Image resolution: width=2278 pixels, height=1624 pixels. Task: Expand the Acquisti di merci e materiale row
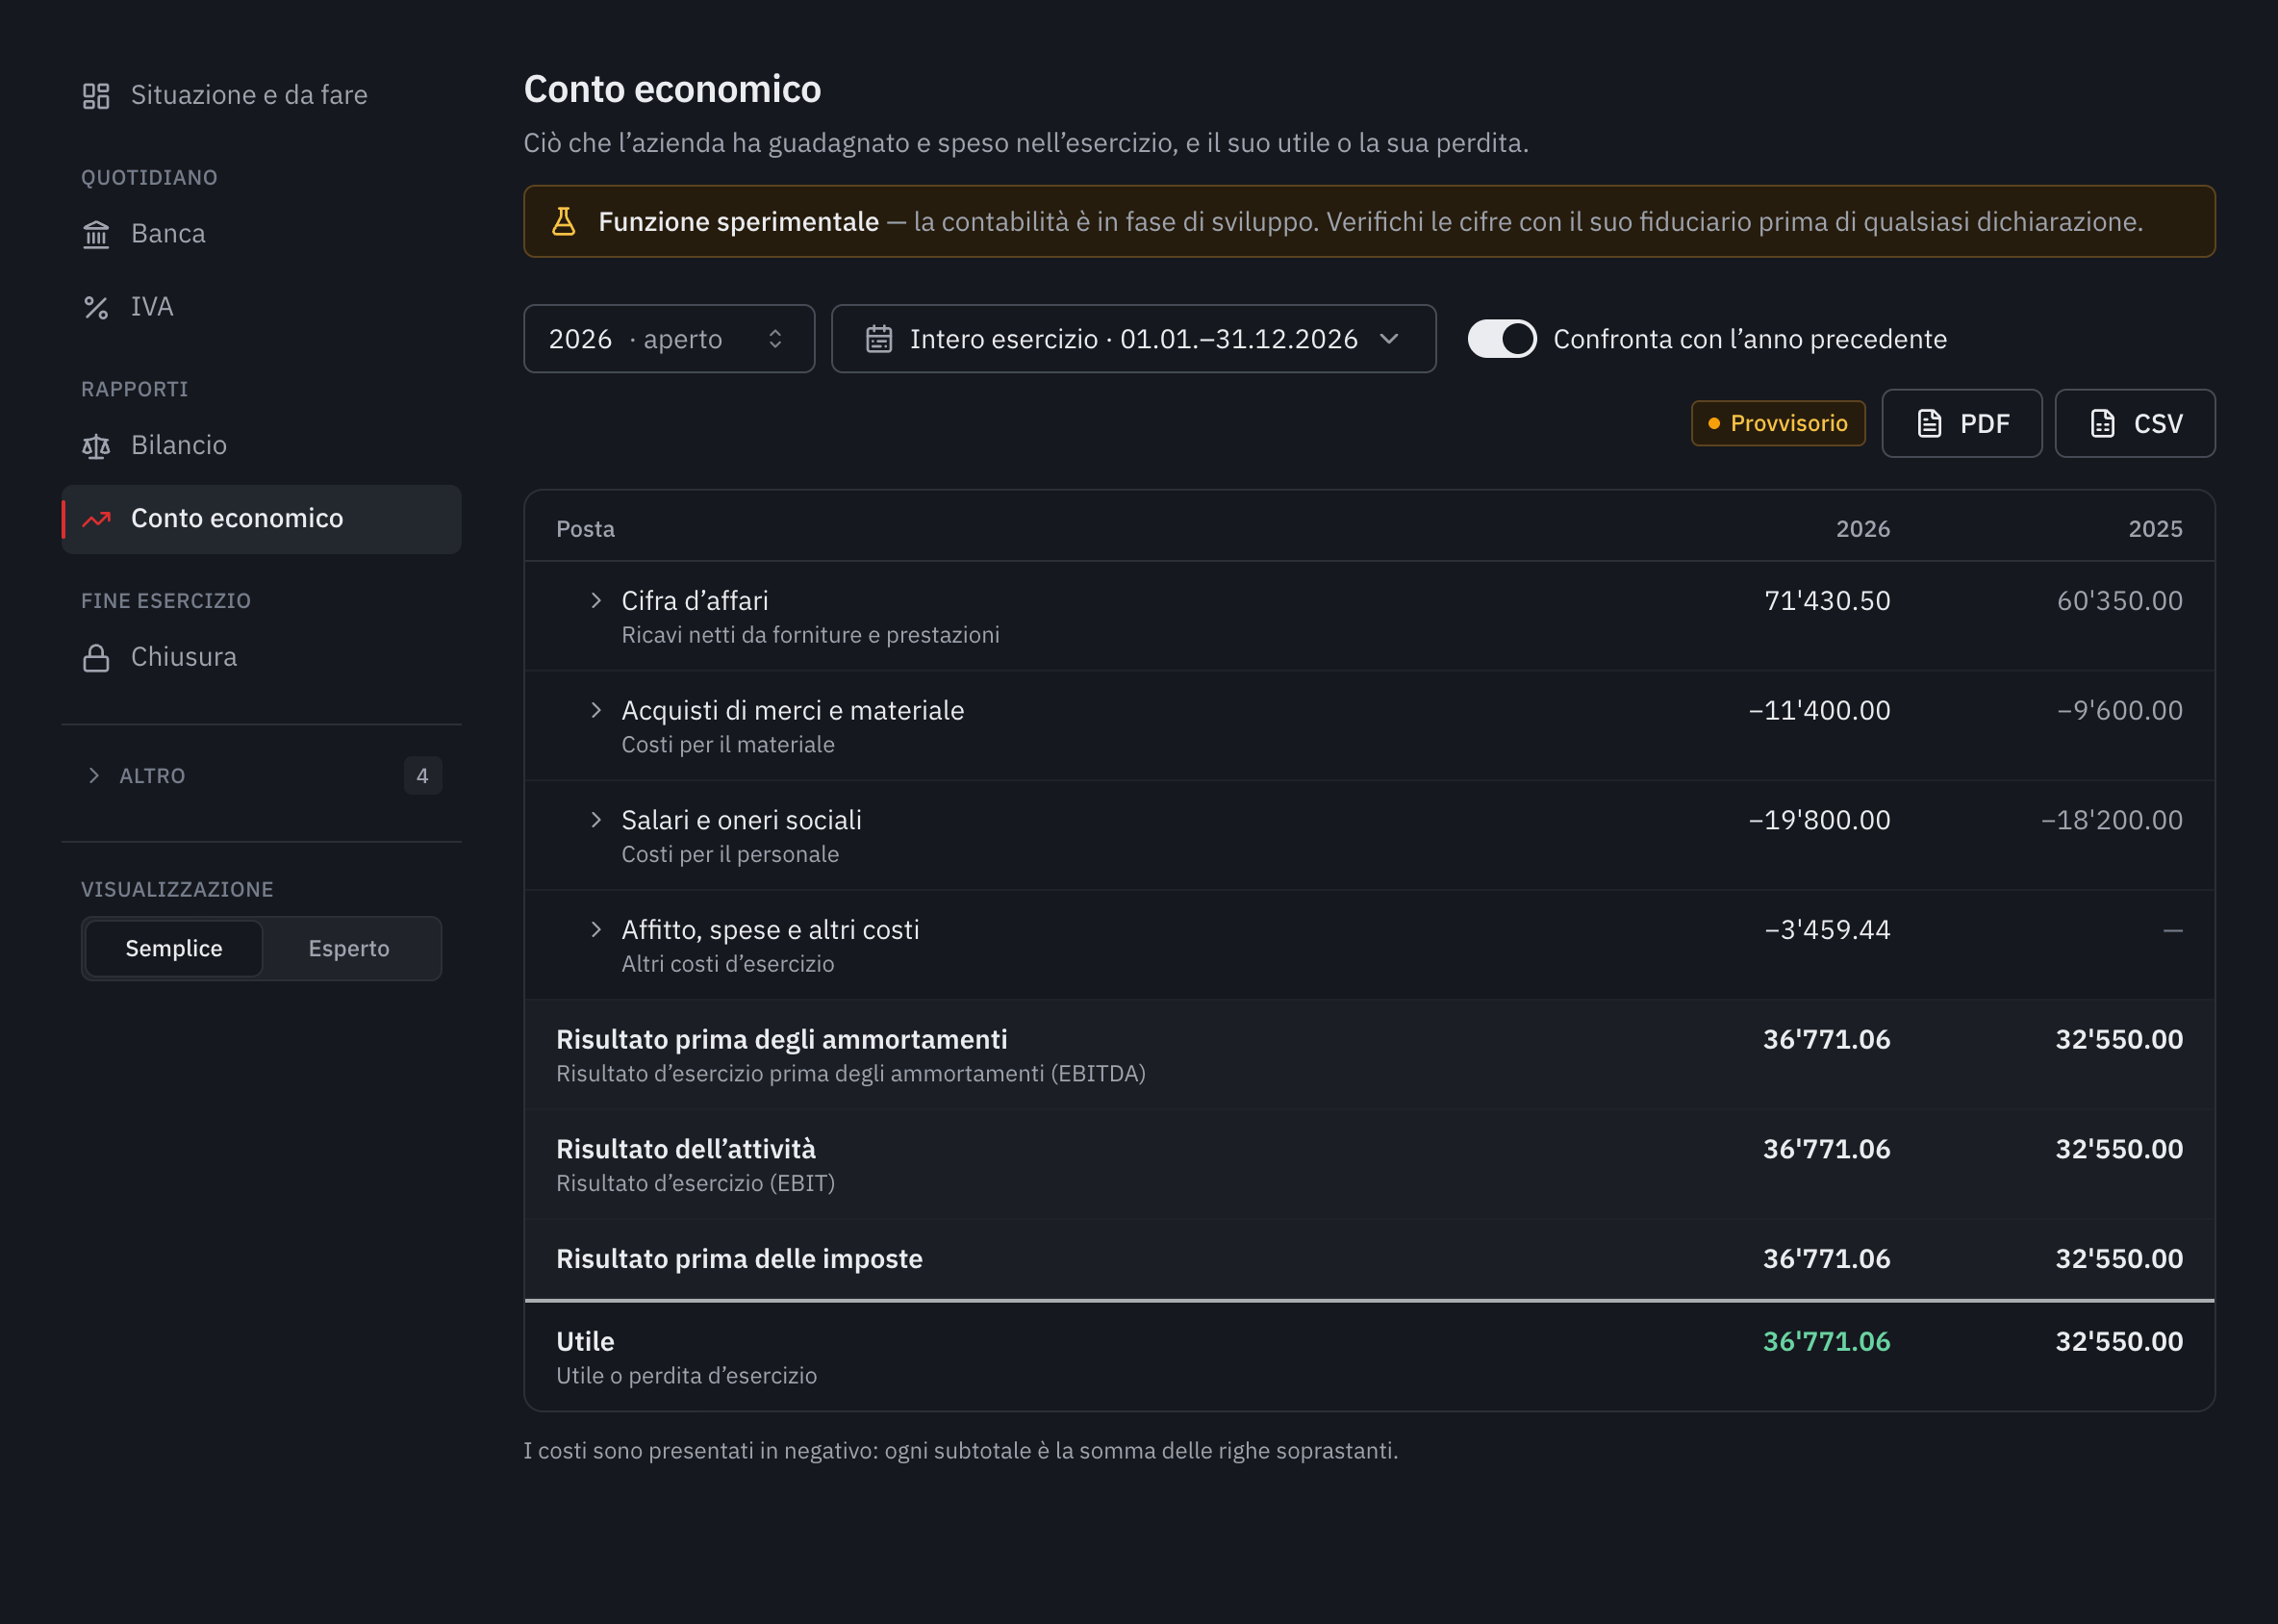596,710
